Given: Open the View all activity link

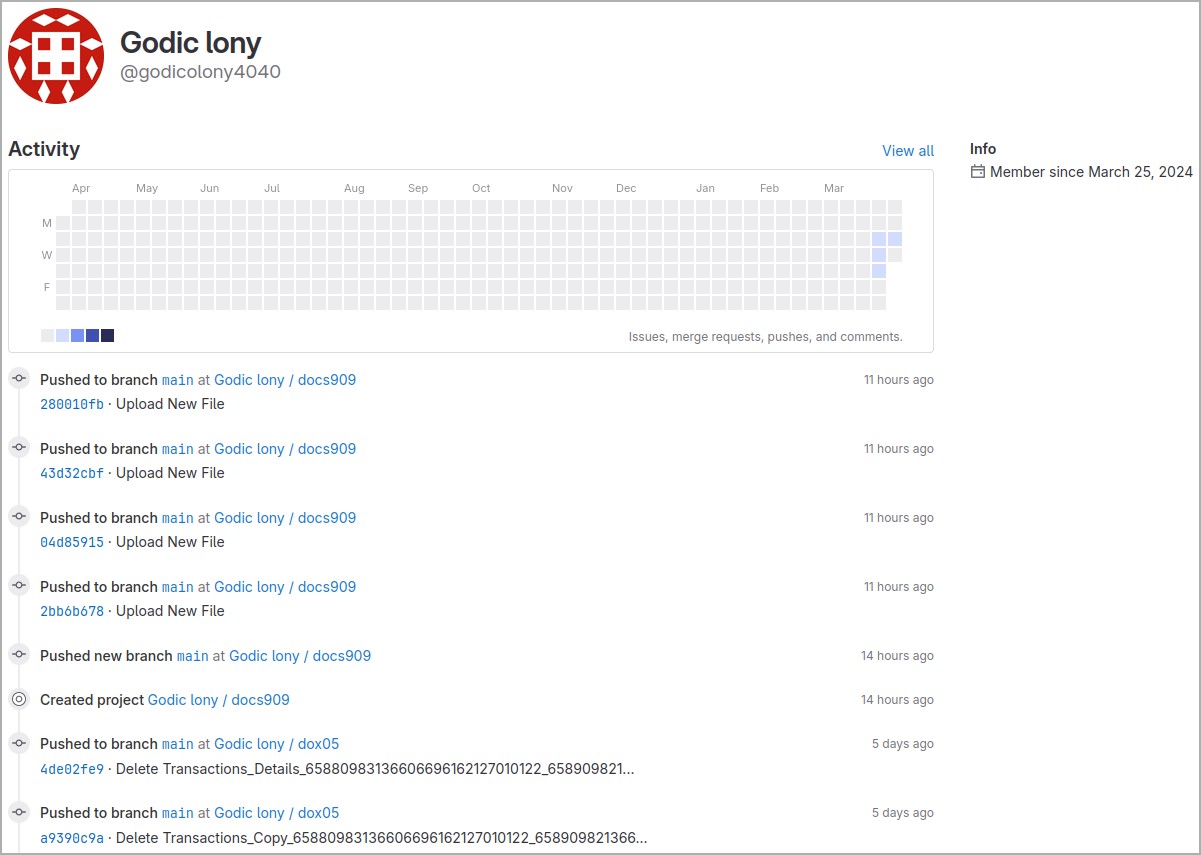Looking at the screenshot, I should [x=907, y=151].
